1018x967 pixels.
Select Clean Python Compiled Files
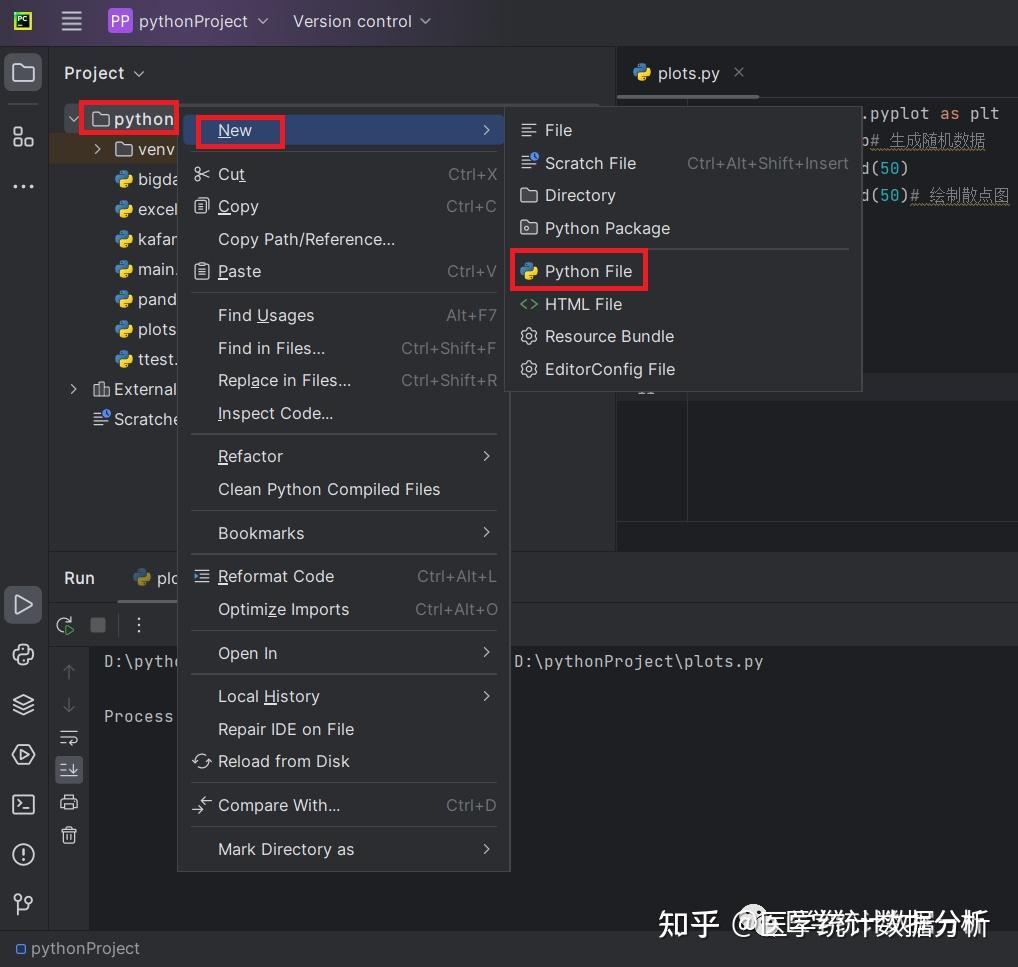pos(344,489)
